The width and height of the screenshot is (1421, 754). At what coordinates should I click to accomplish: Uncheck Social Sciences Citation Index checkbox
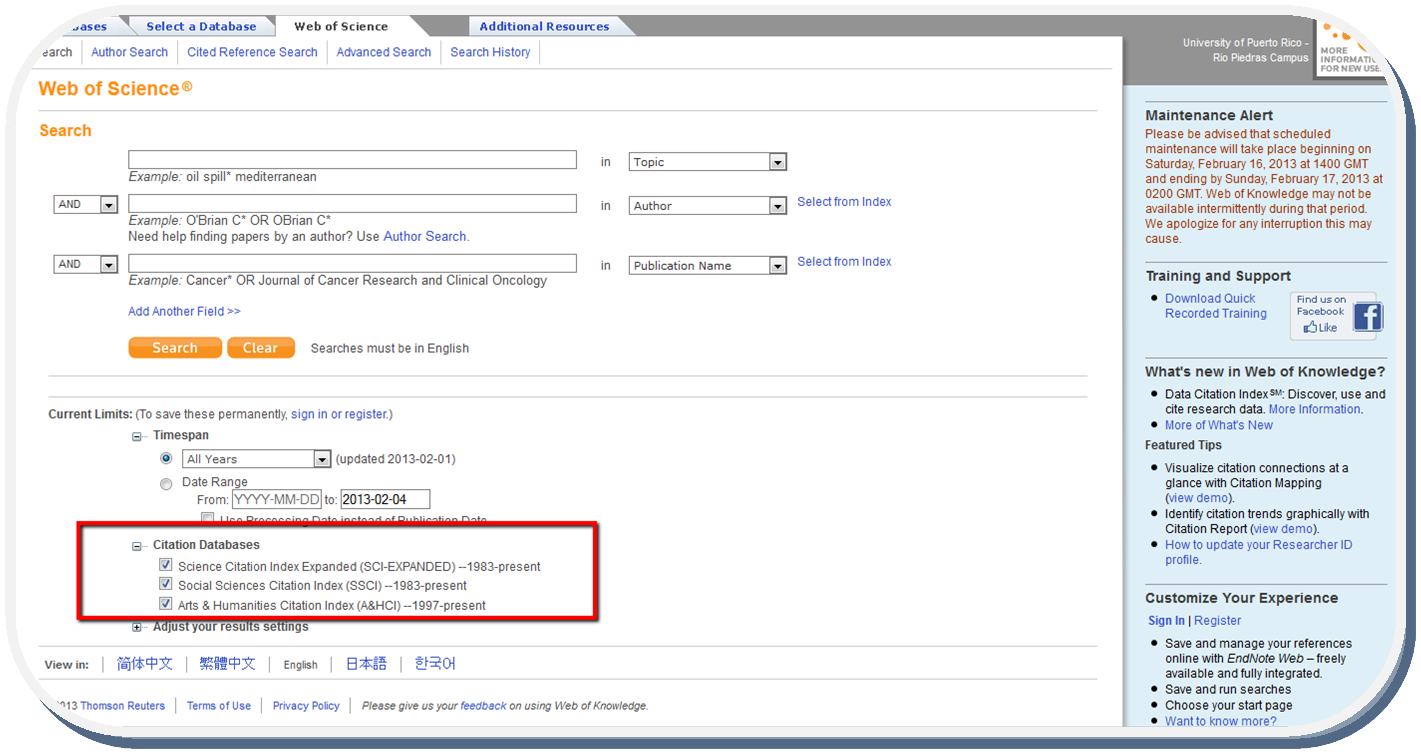166,585
